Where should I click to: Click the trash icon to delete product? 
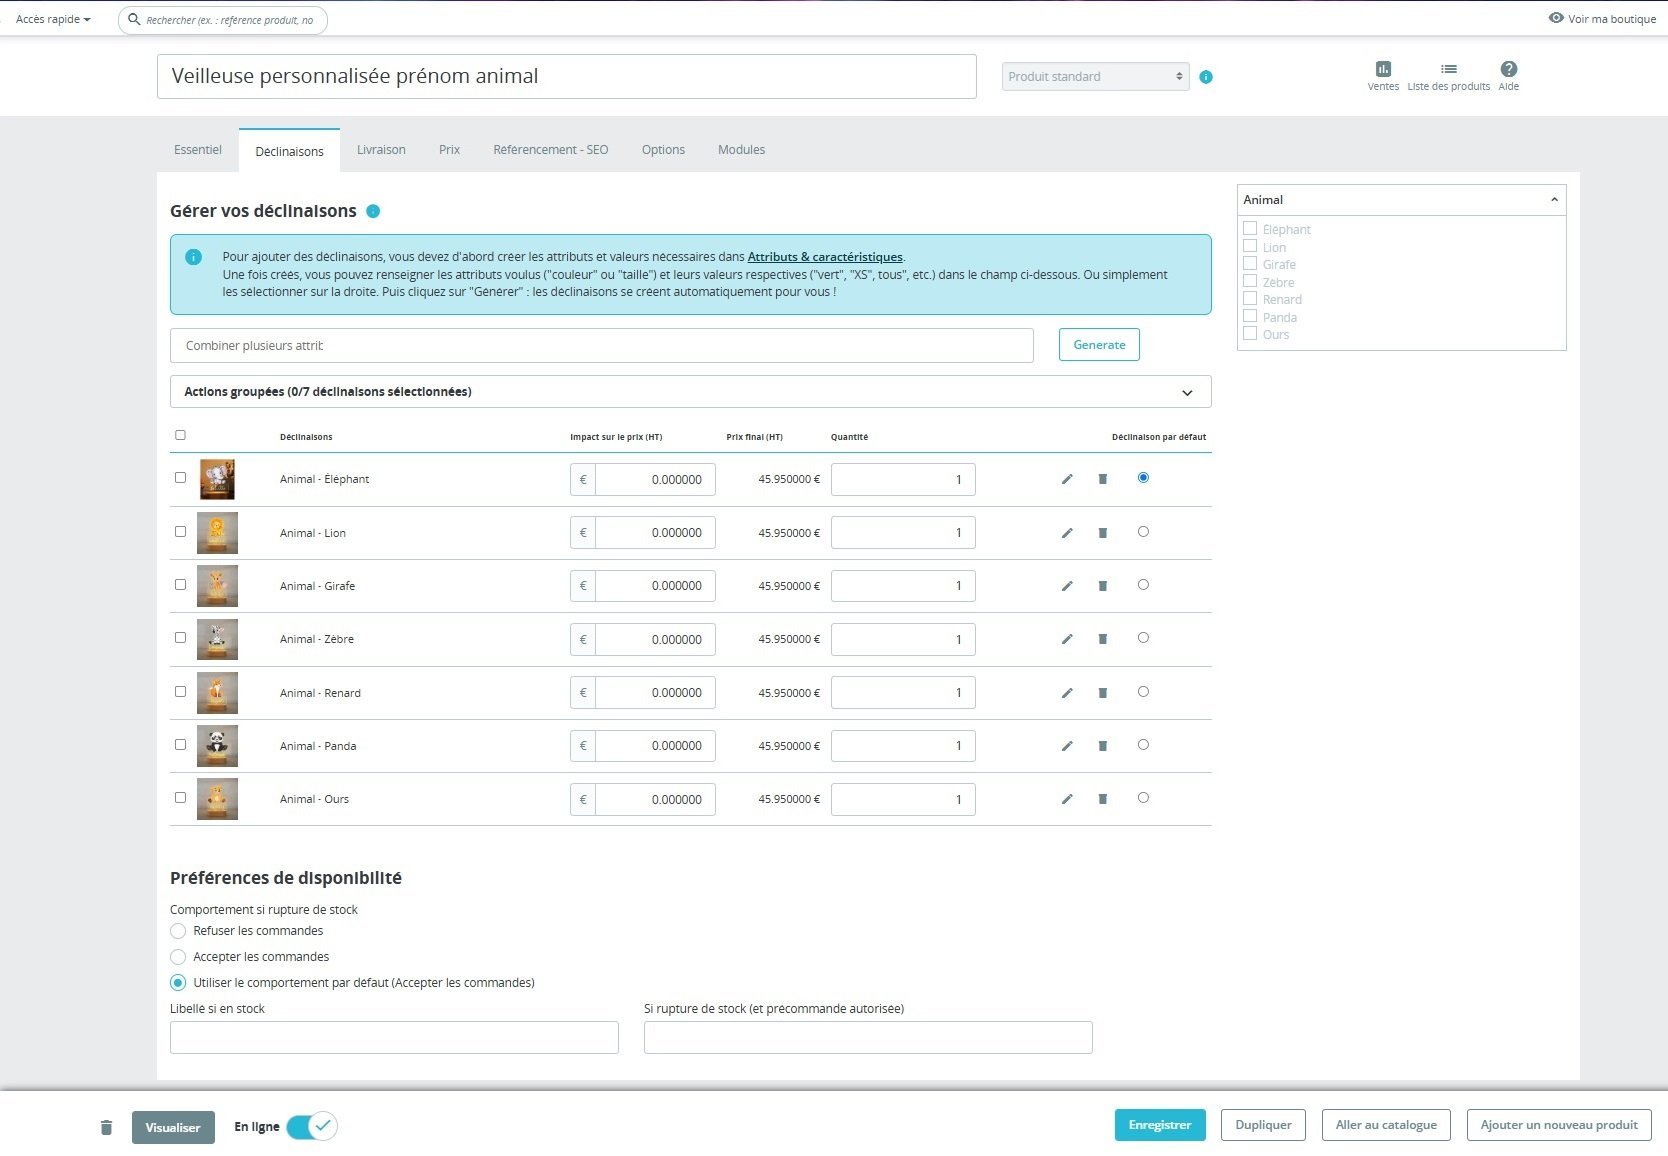pyautogui.click(x=106, y=1127)
